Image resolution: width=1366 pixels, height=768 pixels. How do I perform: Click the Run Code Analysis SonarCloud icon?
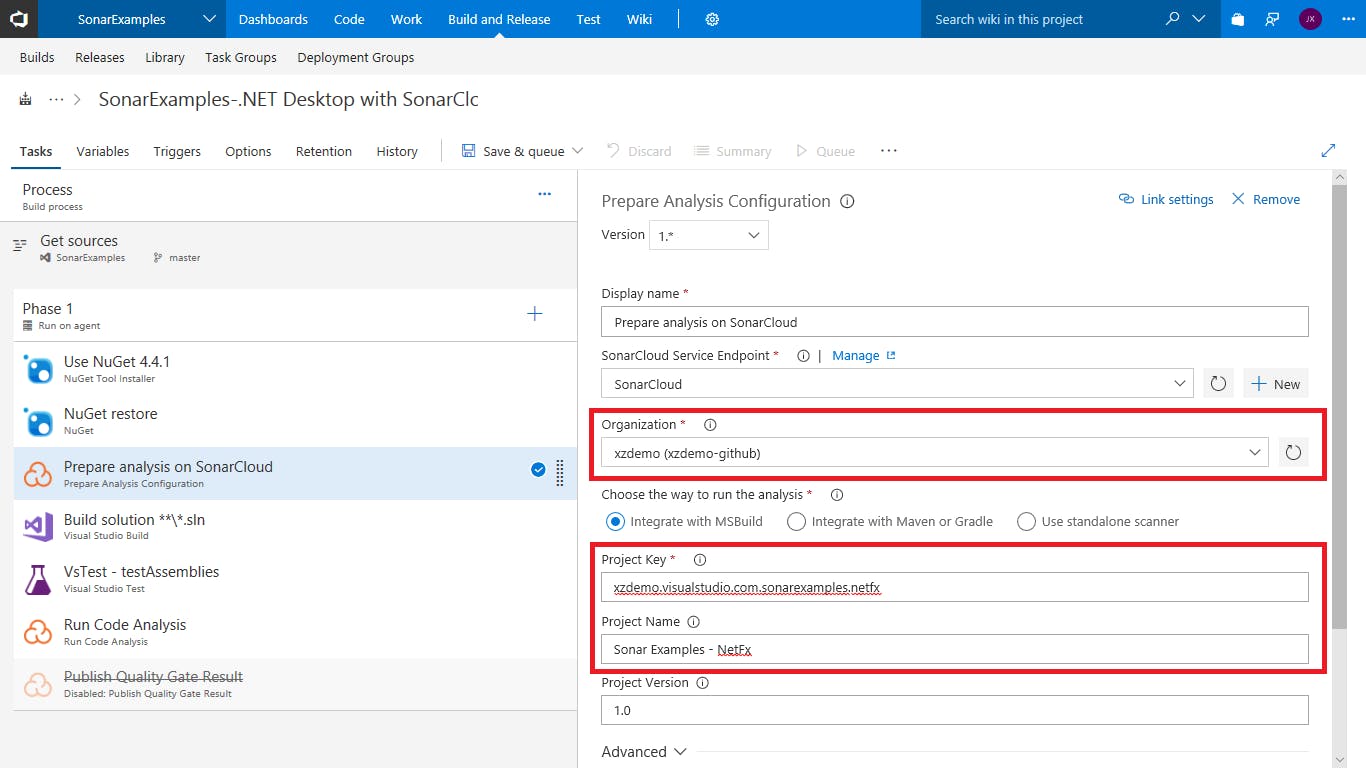click(38, 632)
